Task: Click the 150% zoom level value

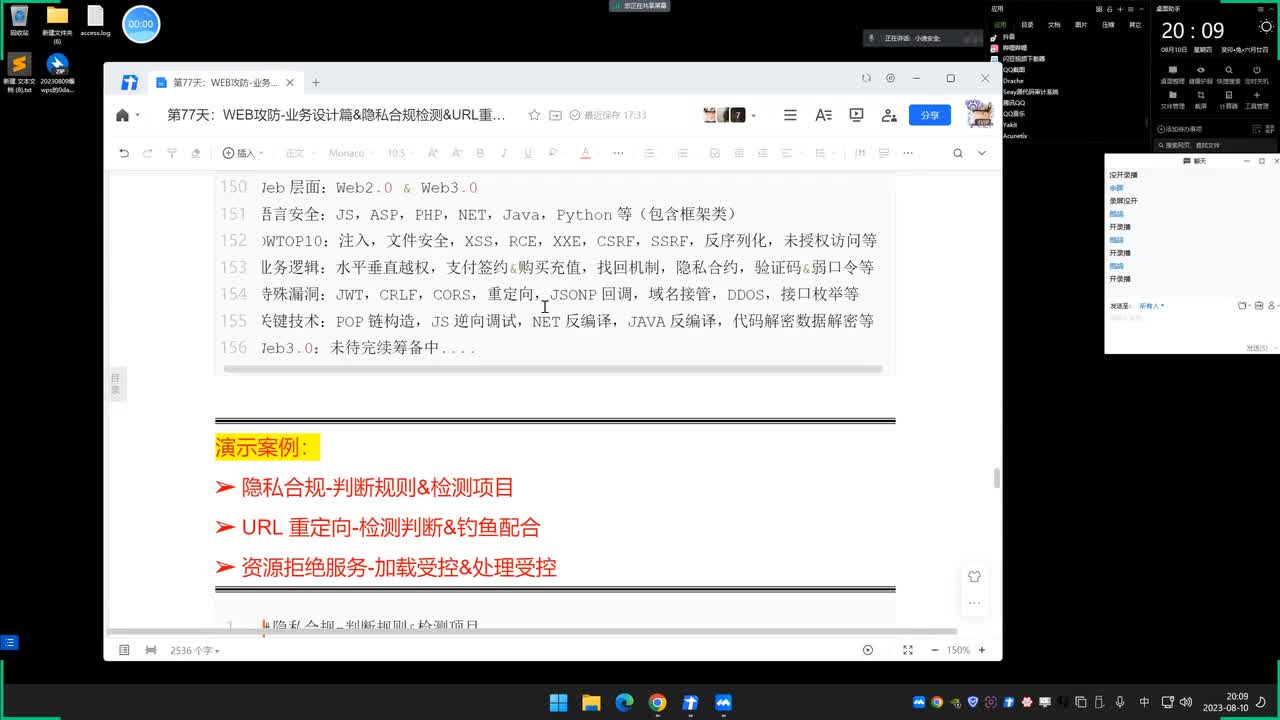Action: pos(958,650)
